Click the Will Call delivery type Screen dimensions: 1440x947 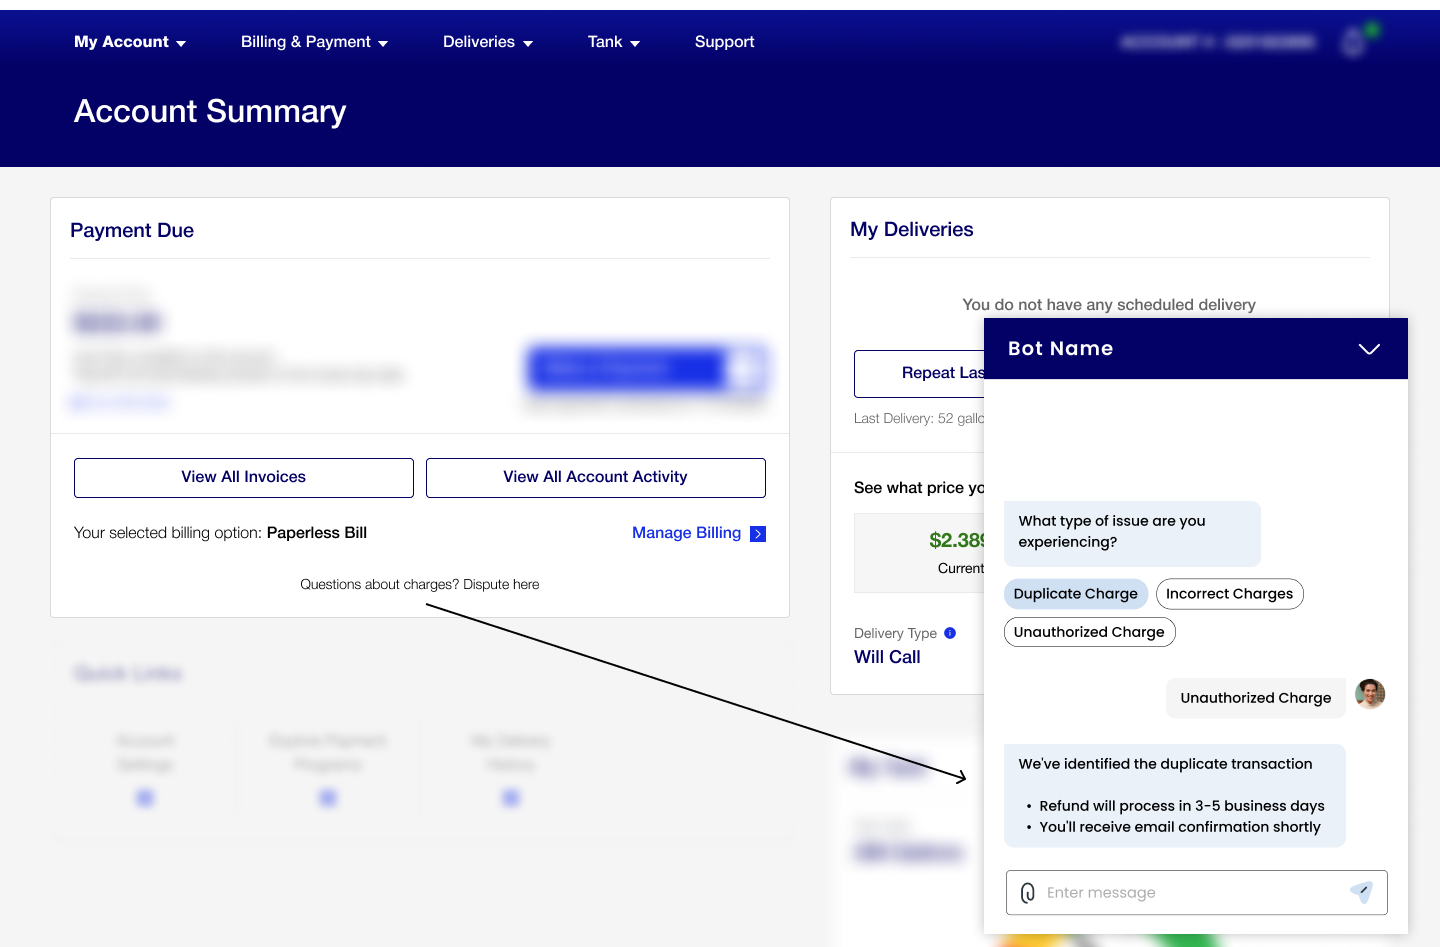point(887,657)
